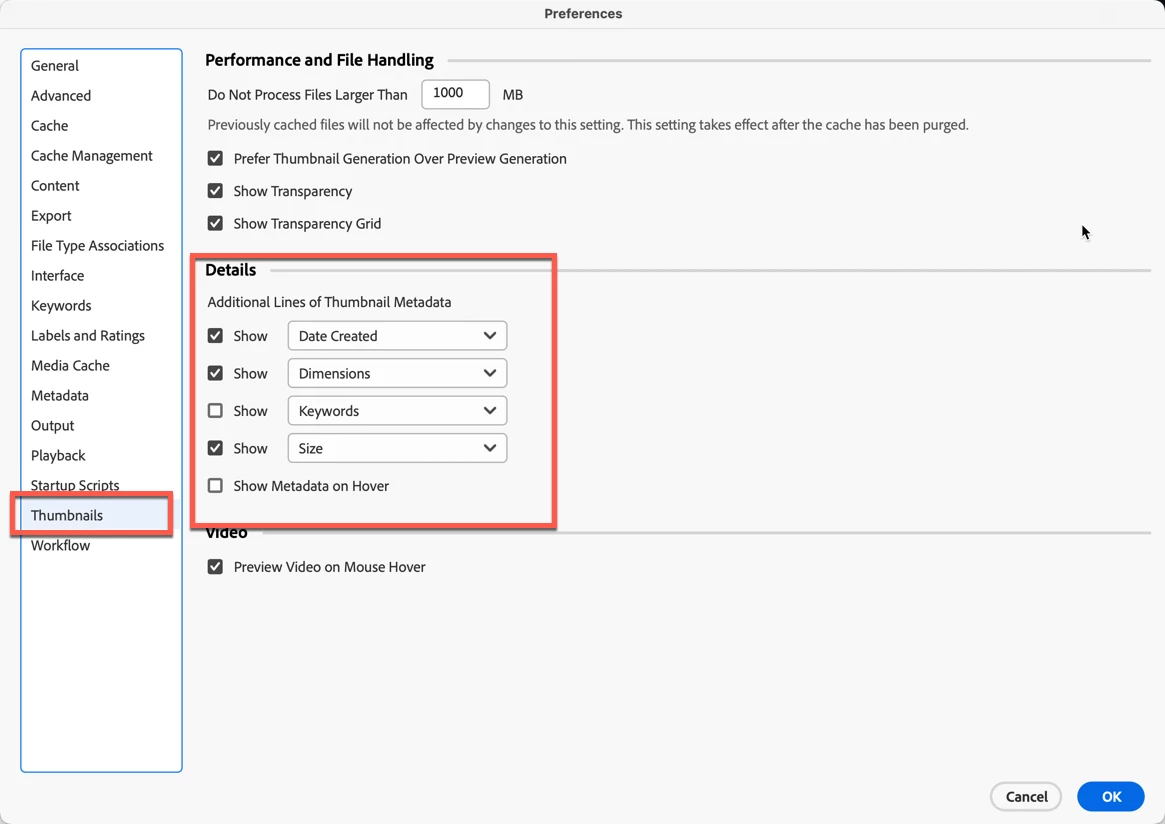The image size is (1165, 824).
Task: Go to File Type Associations preferences
Action: coord(97,246)
